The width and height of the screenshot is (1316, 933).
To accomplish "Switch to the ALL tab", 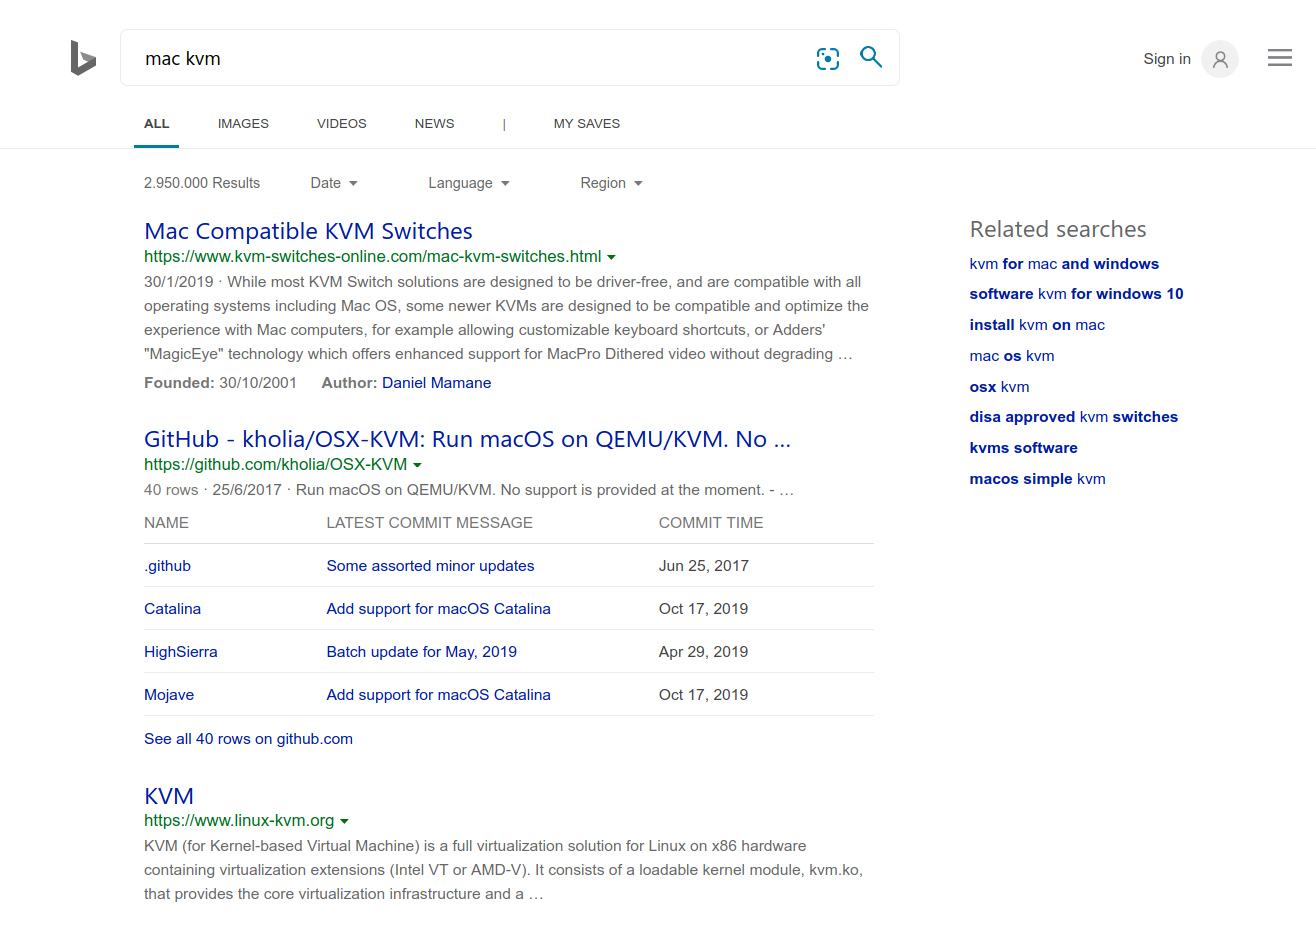I will click(157, 124).
